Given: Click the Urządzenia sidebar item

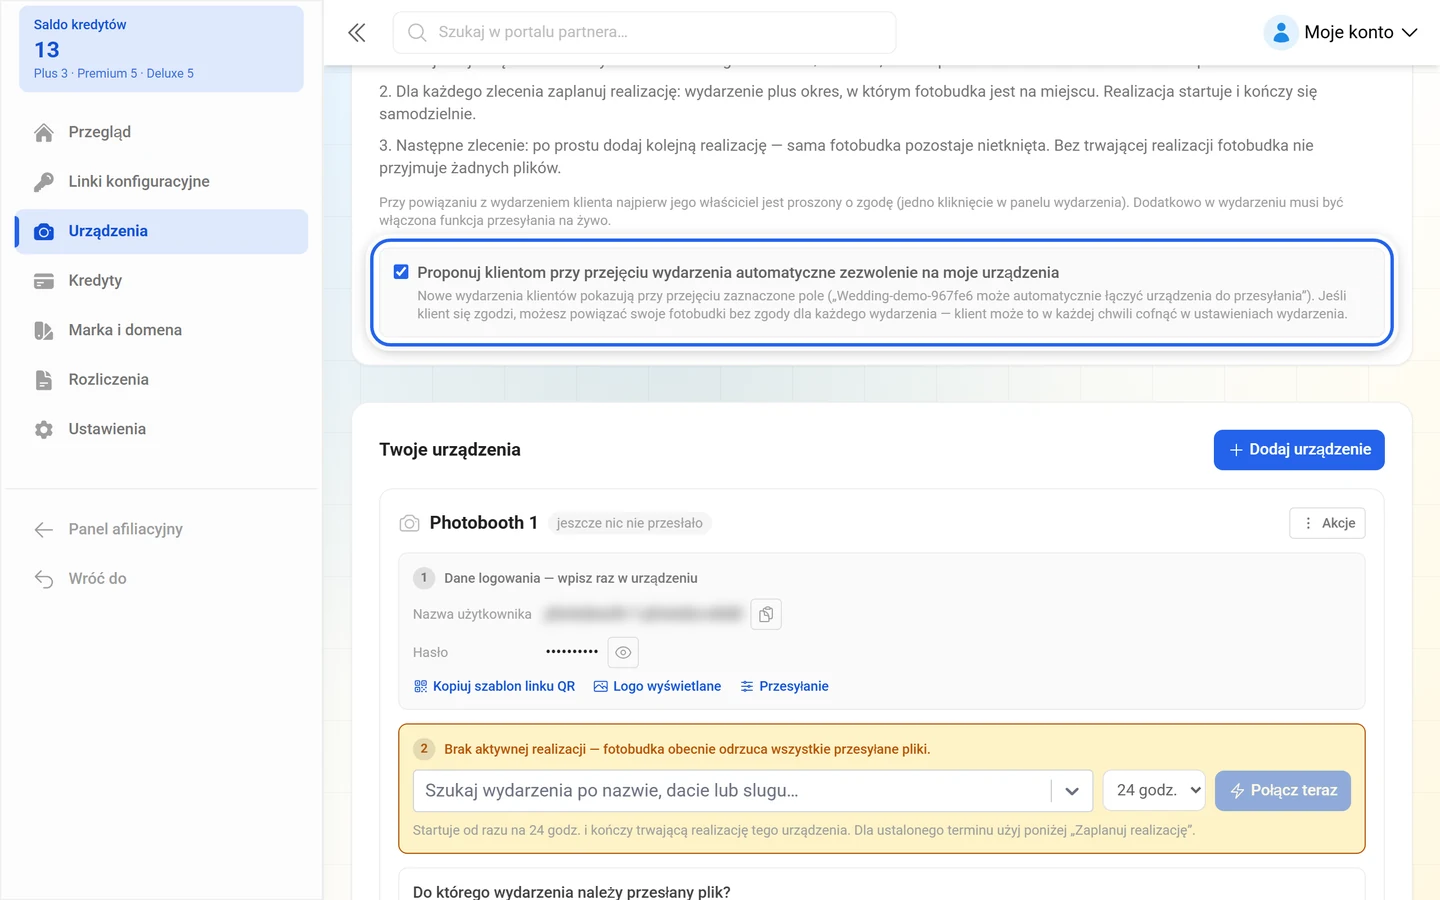Looking at the screenshot, I should 162,231.
